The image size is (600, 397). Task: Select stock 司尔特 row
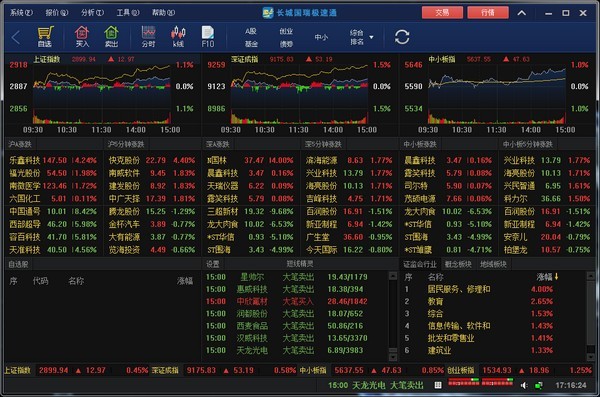point(448,186)
